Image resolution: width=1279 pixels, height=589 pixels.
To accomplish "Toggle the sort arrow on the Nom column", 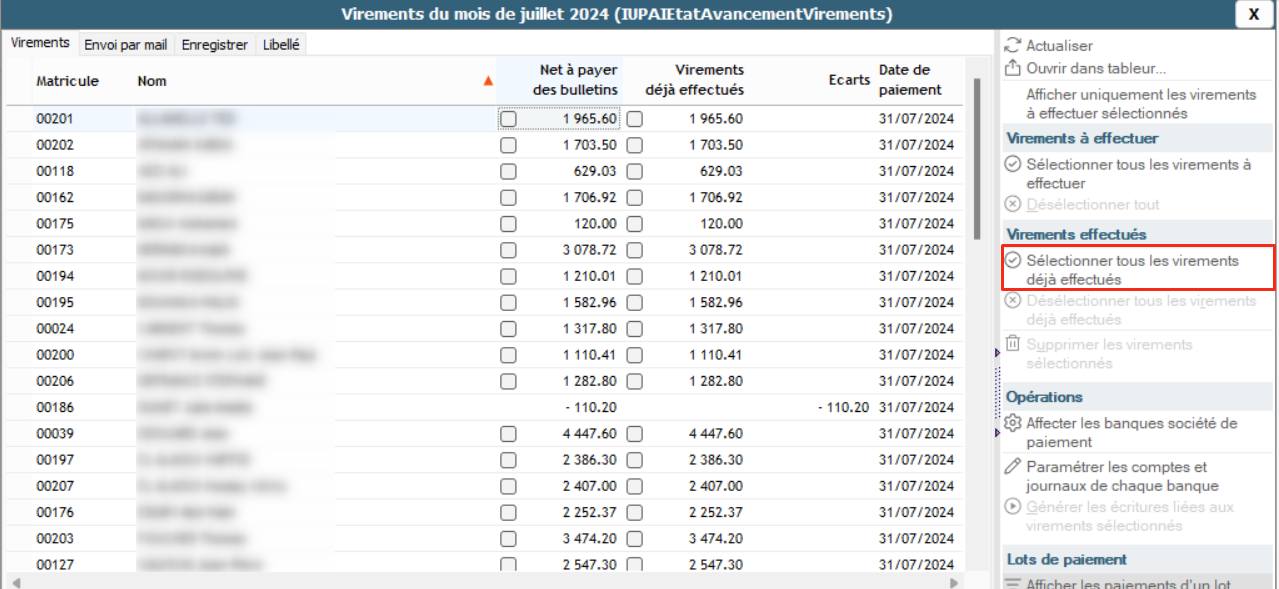I will coord(488,81).
